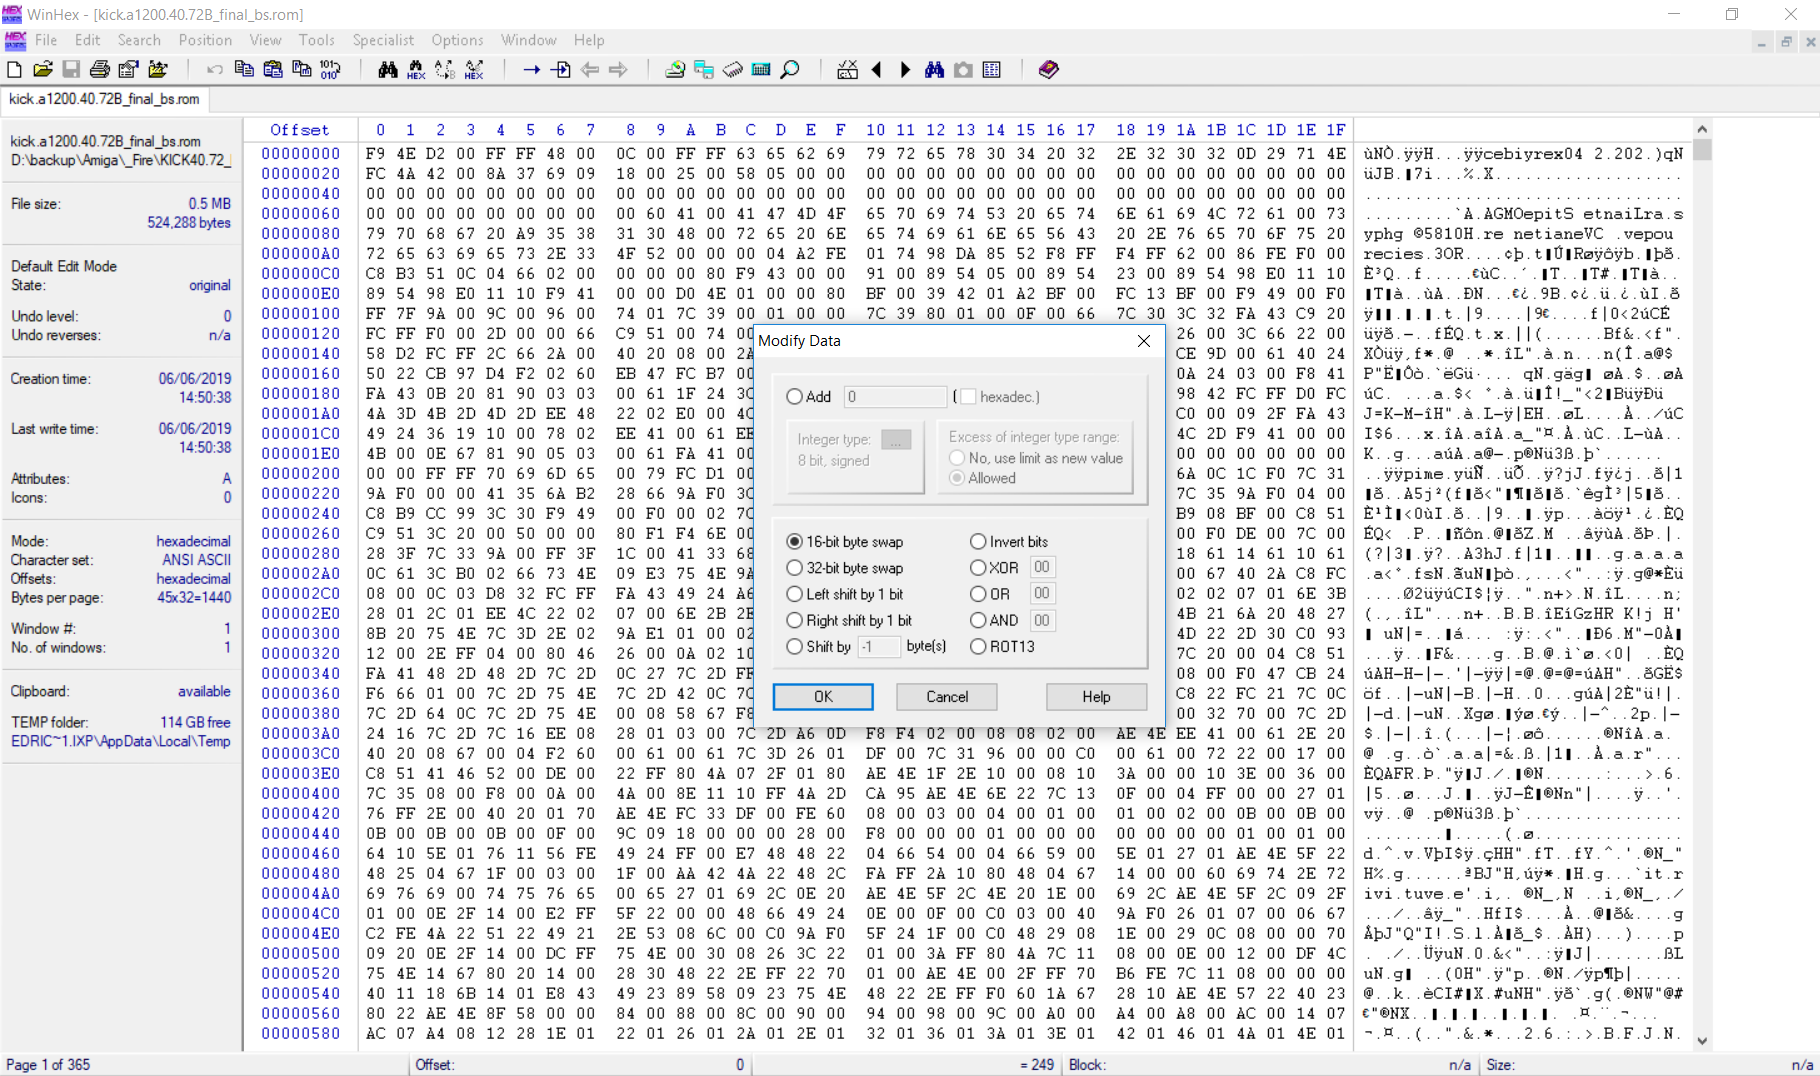Click the Go To Offset arrow icon
Viewport: 1820px width, 1076px height.
pyautogui.click(x=532, y=69)
